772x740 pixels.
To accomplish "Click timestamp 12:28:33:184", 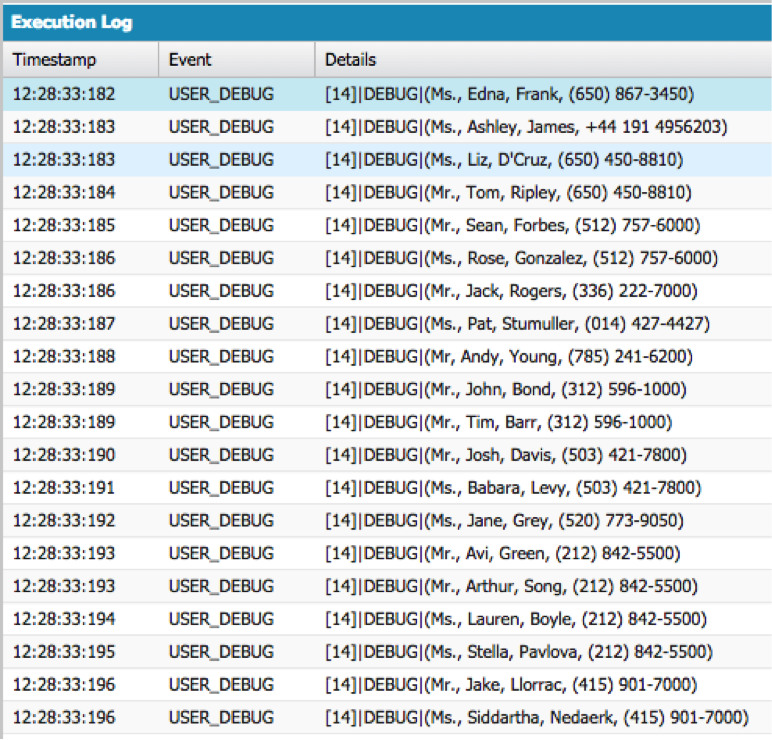I will tap(64, 193).
